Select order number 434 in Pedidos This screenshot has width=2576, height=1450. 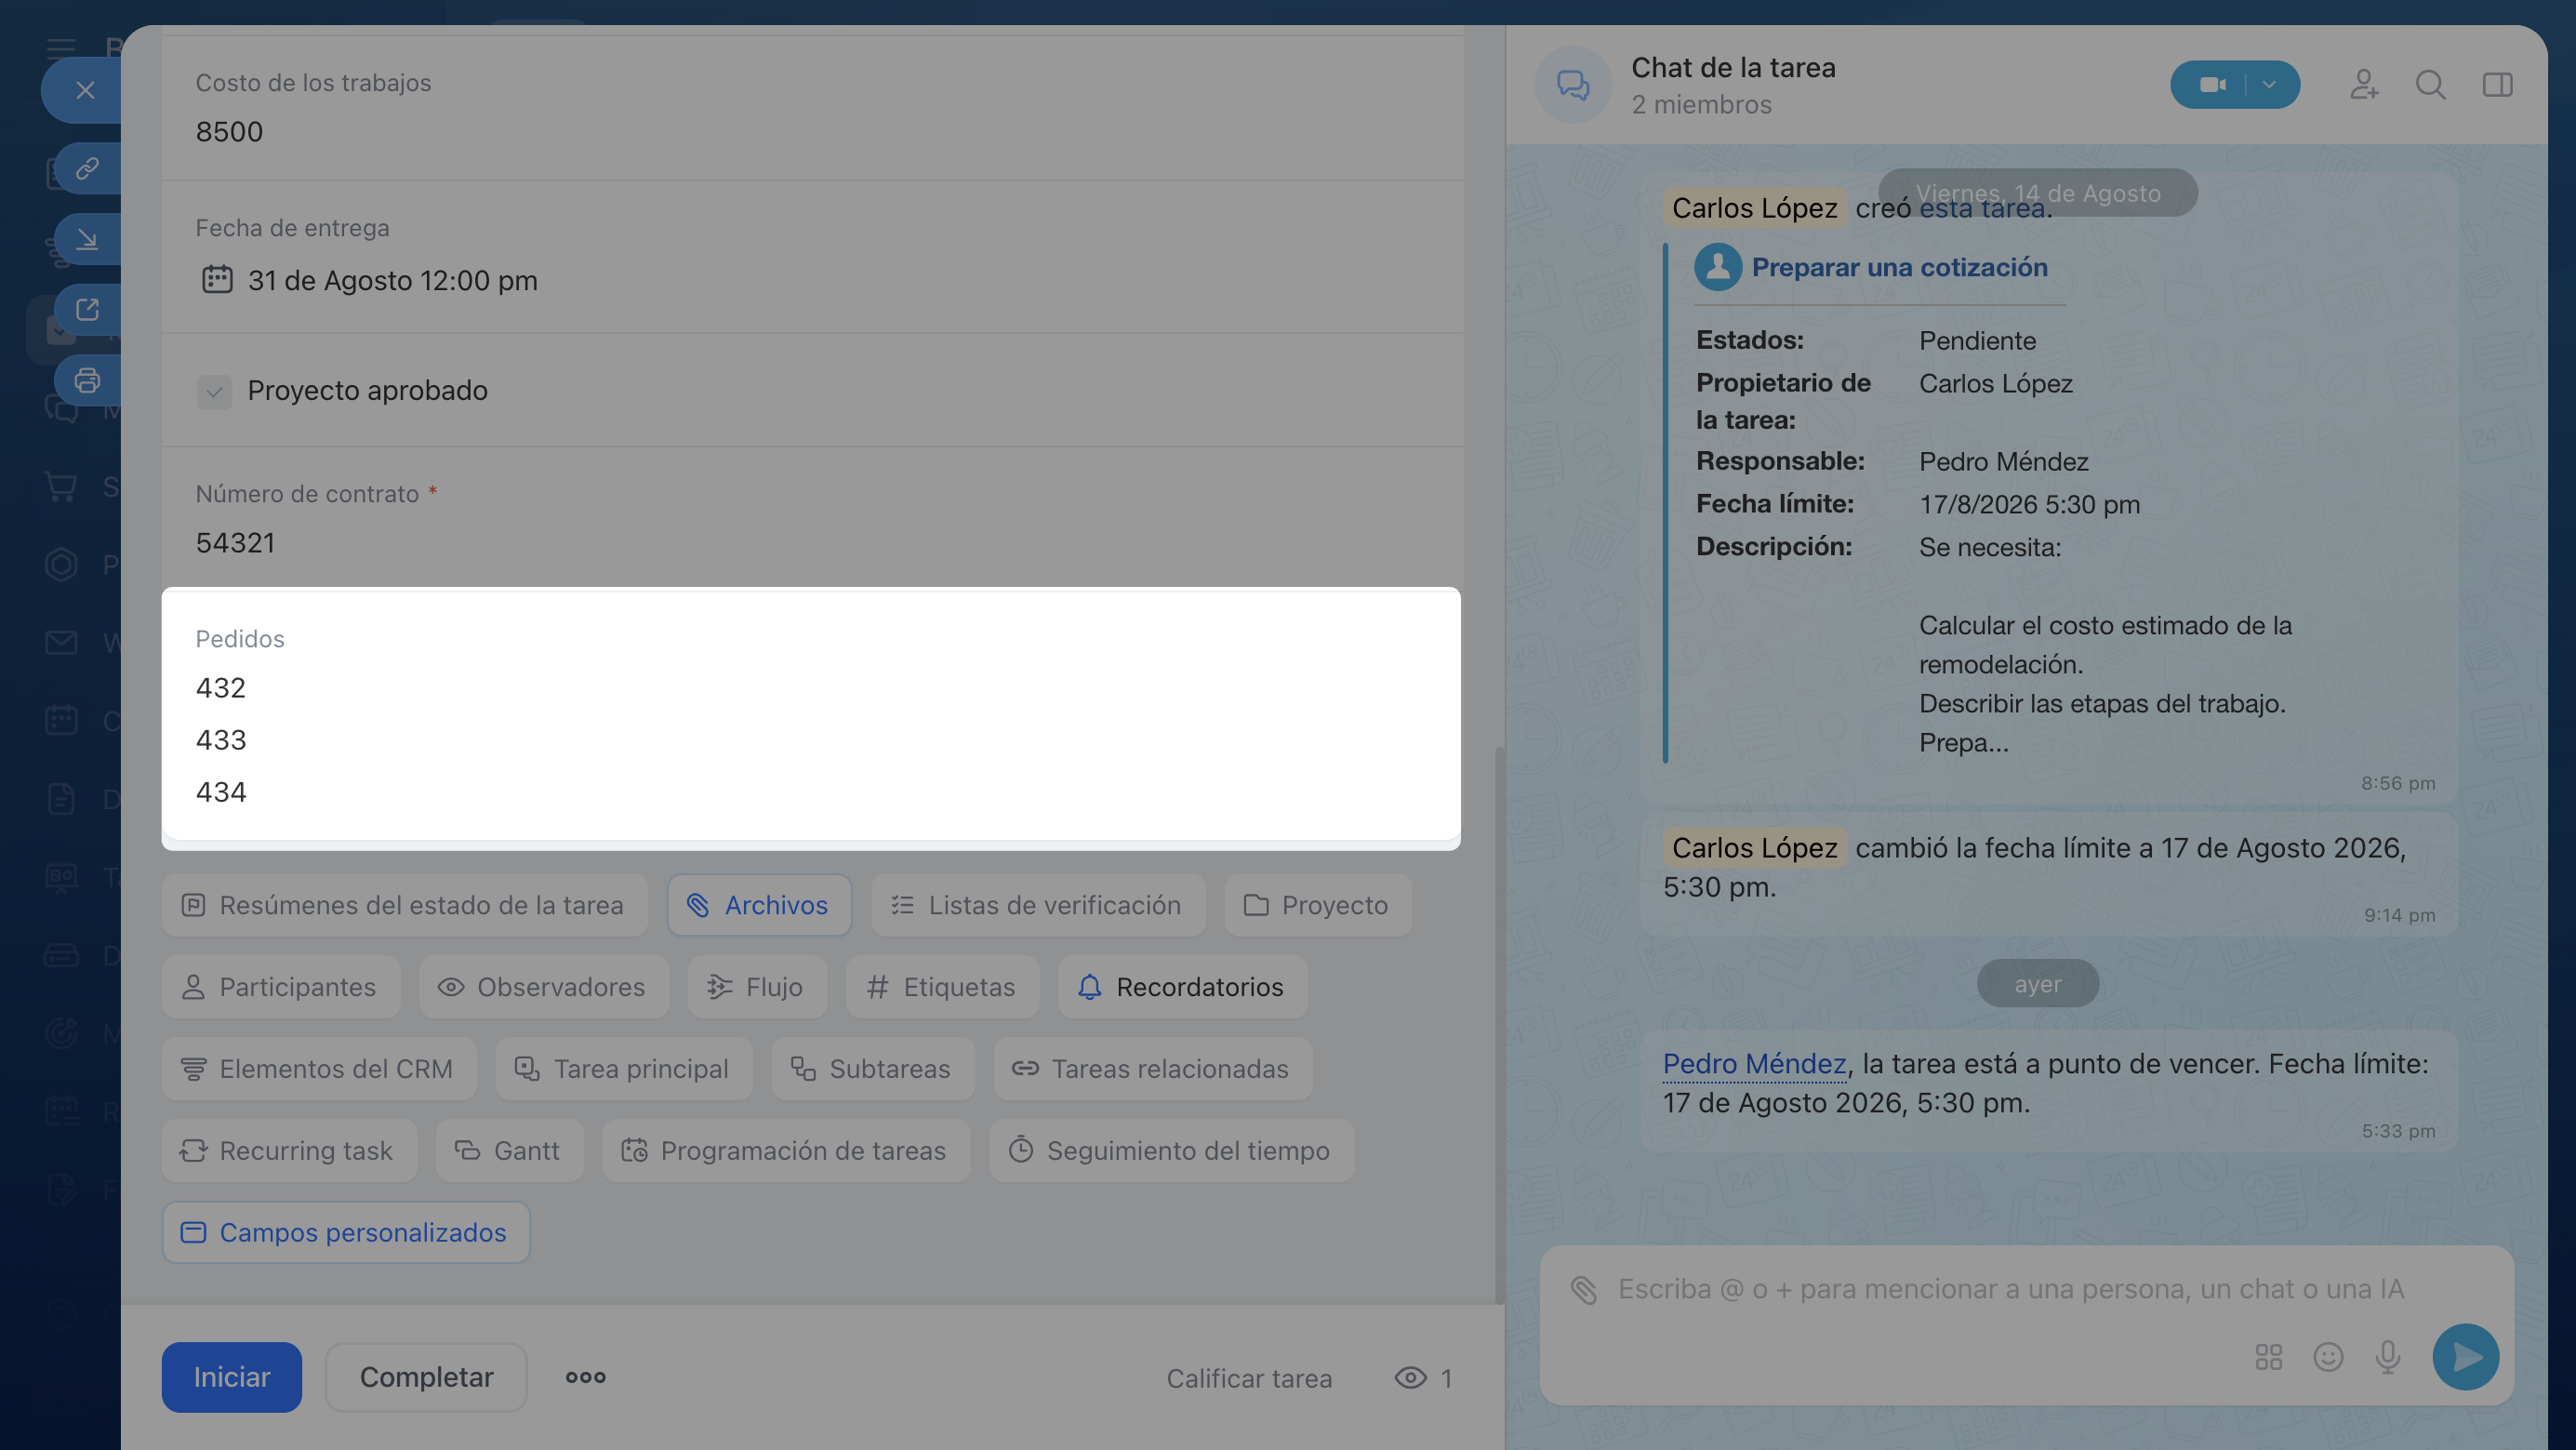pos(221,792)
